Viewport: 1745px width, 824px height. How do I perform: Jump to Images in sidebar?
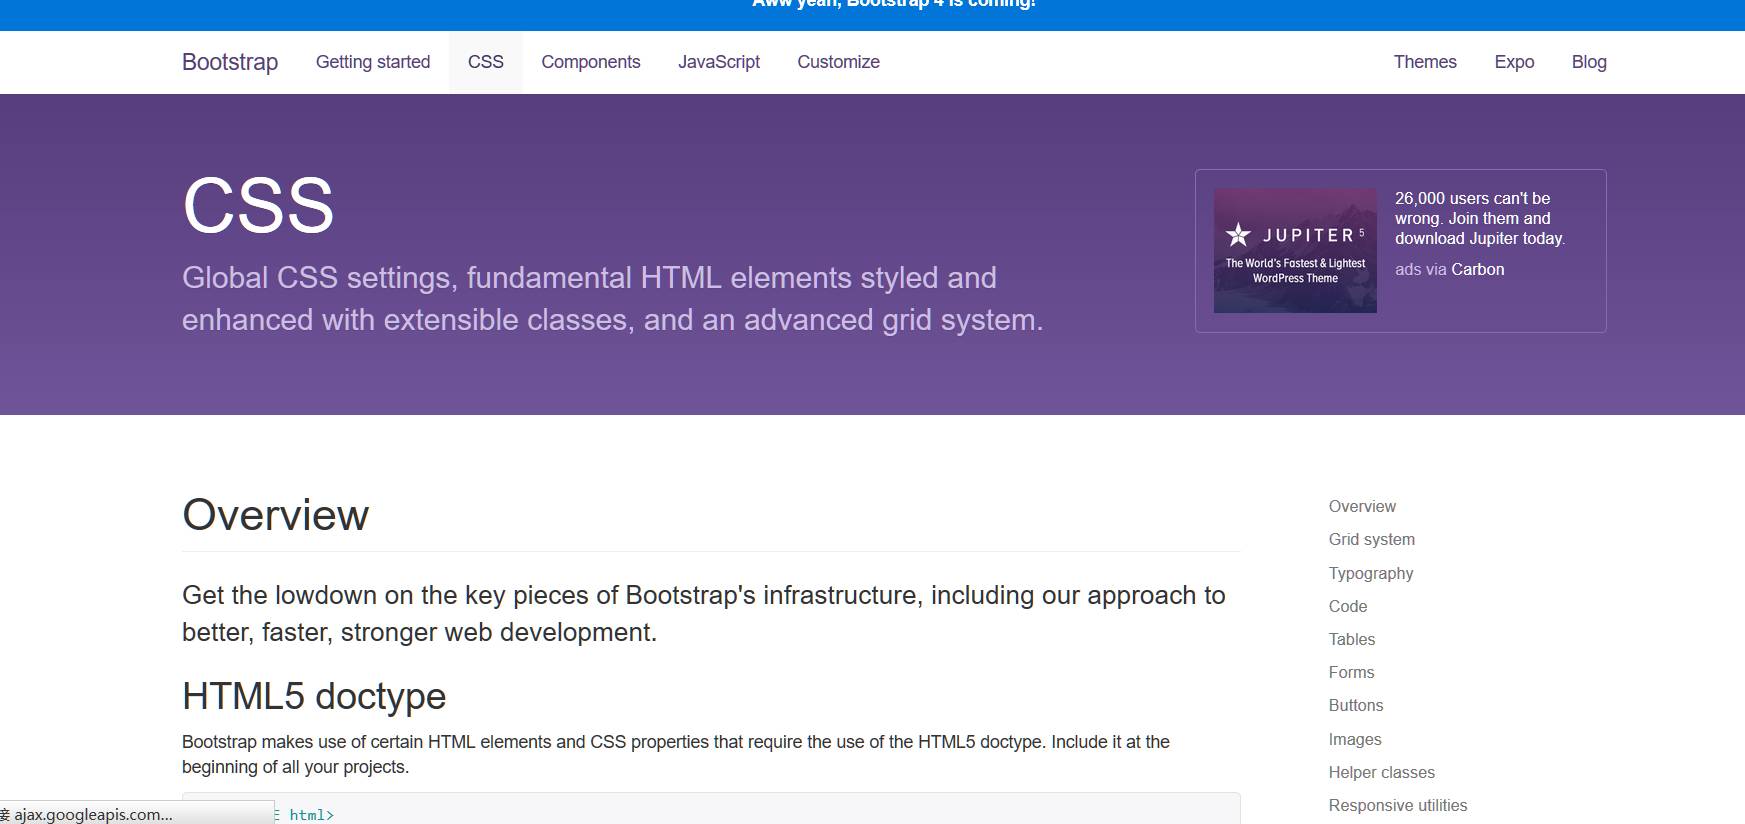[x=1355, y=739]
